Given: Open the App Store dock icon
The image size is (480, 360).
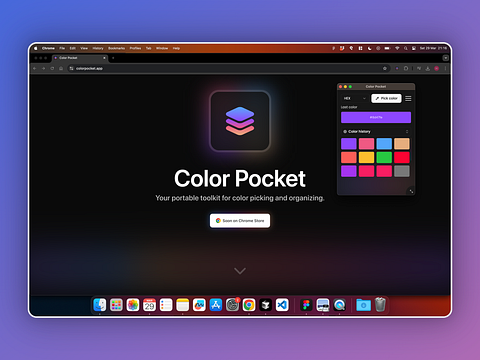Looking at the screenshot, I should point(216,305).
